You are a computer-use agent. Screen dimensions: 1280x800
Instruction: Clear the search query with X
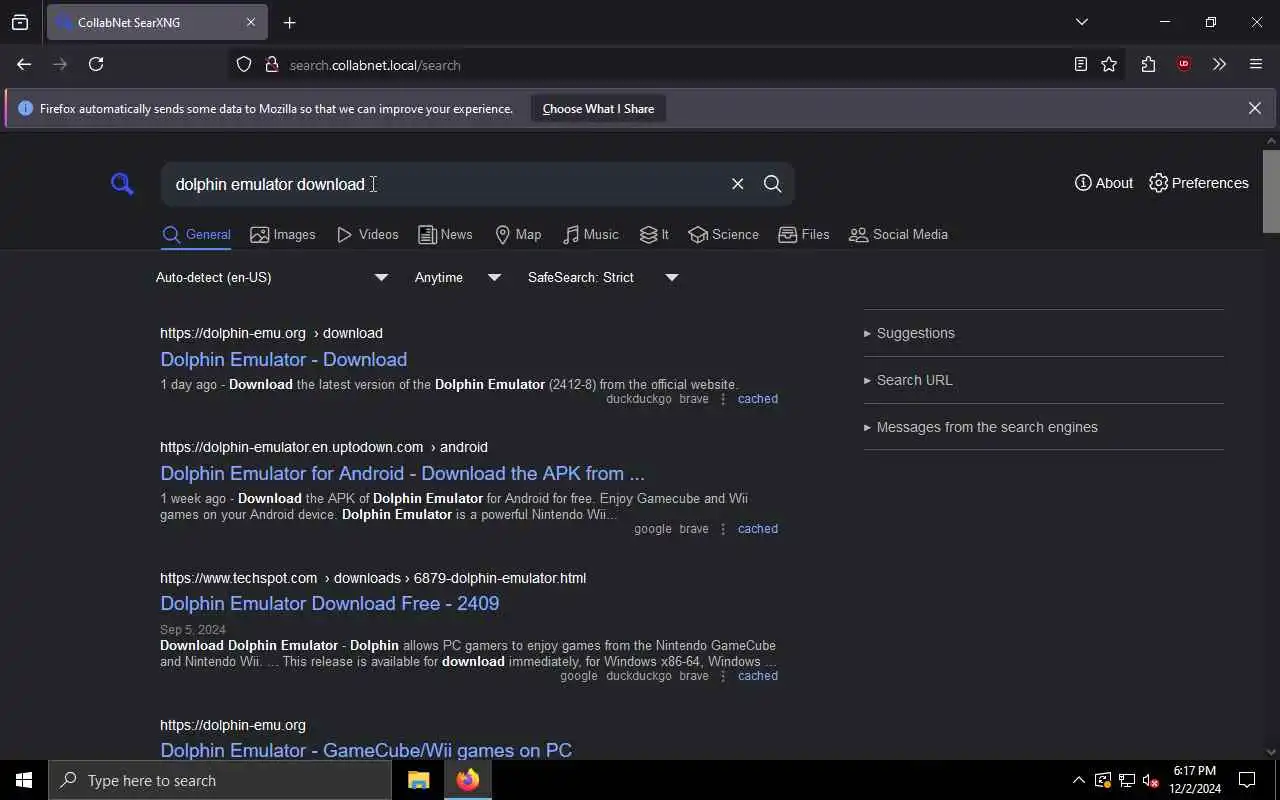coord(737,184)
